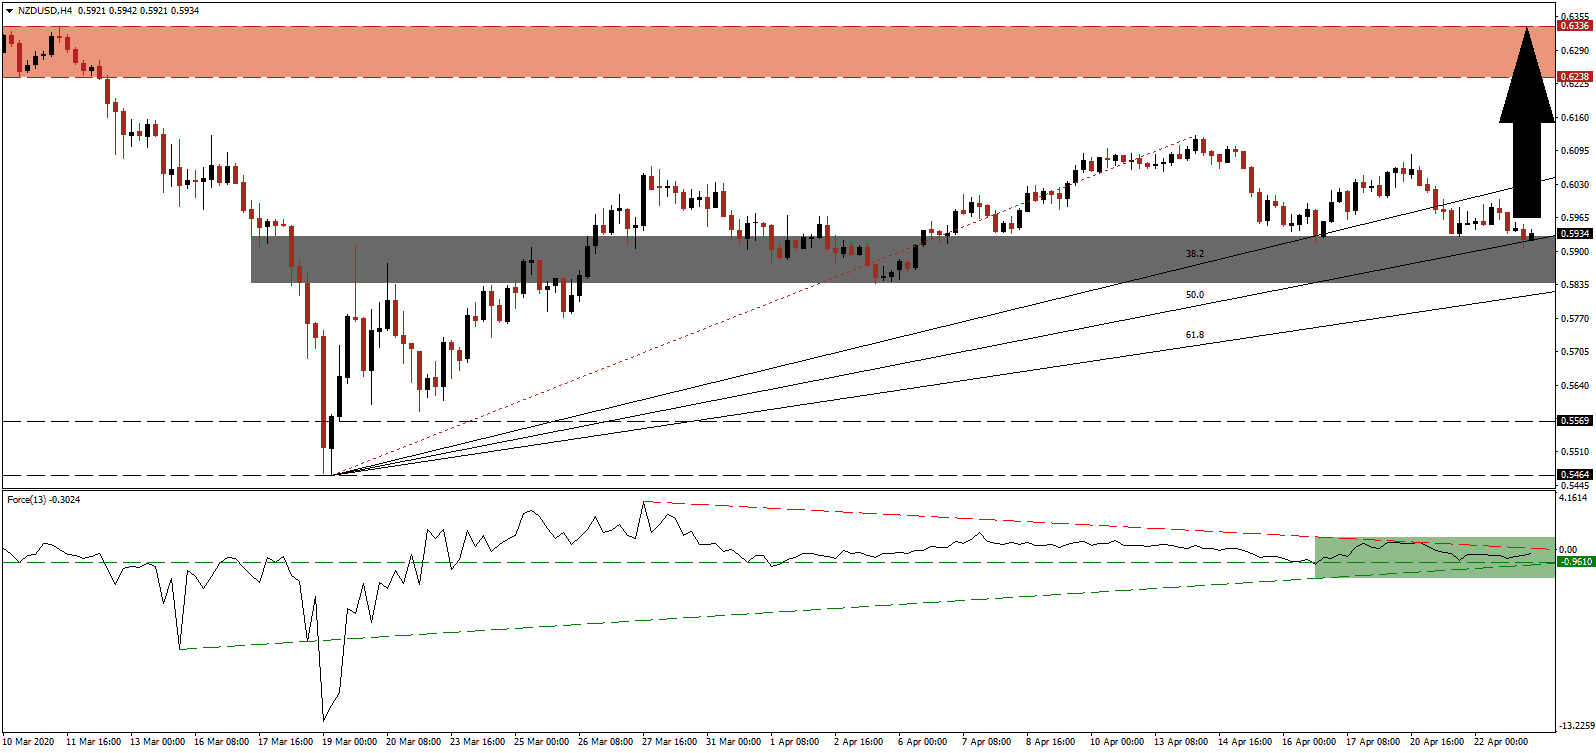Click the 50.0 Fibonacci fan label
1596x753 pixels.
1195,295
